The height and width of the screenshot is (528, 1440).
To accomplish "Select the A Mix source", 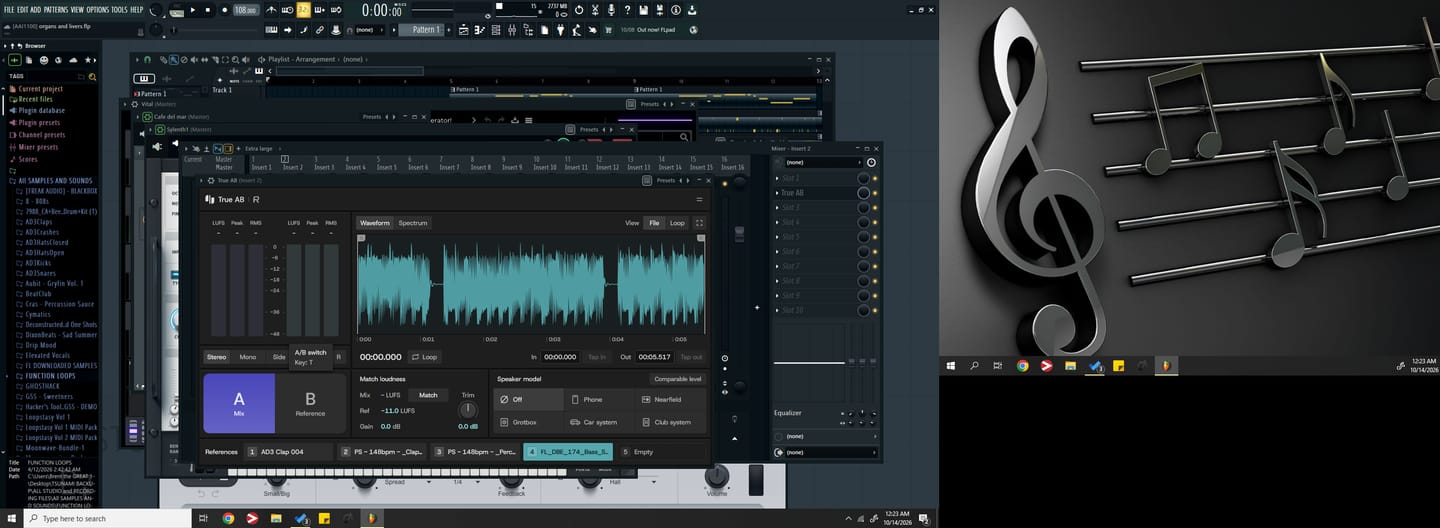I will 239,403.
